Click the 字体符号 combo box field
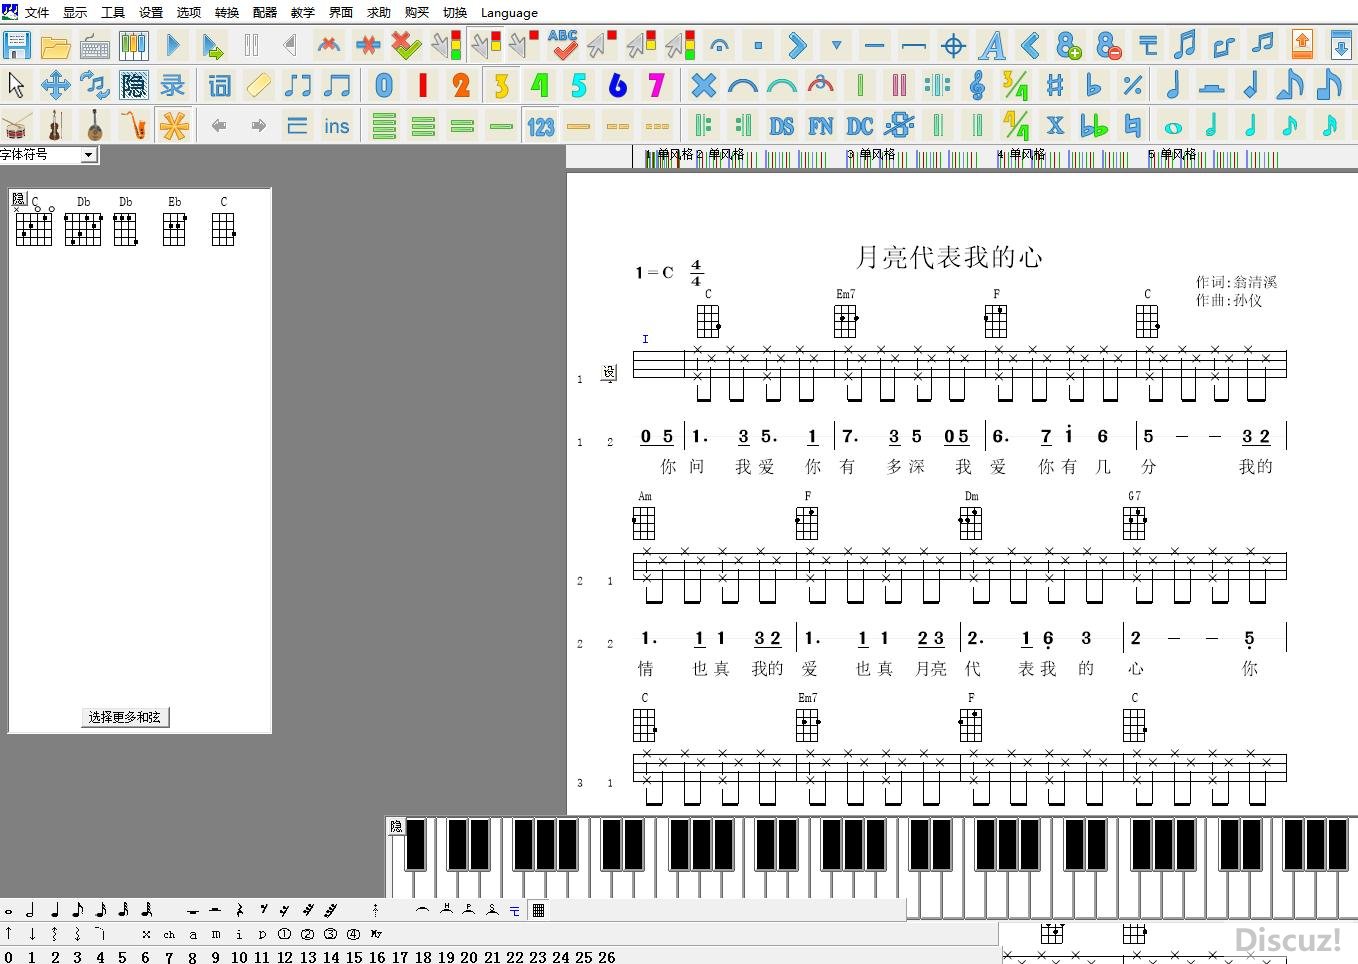Screen dimensions: 1358x964 [48, 154]
